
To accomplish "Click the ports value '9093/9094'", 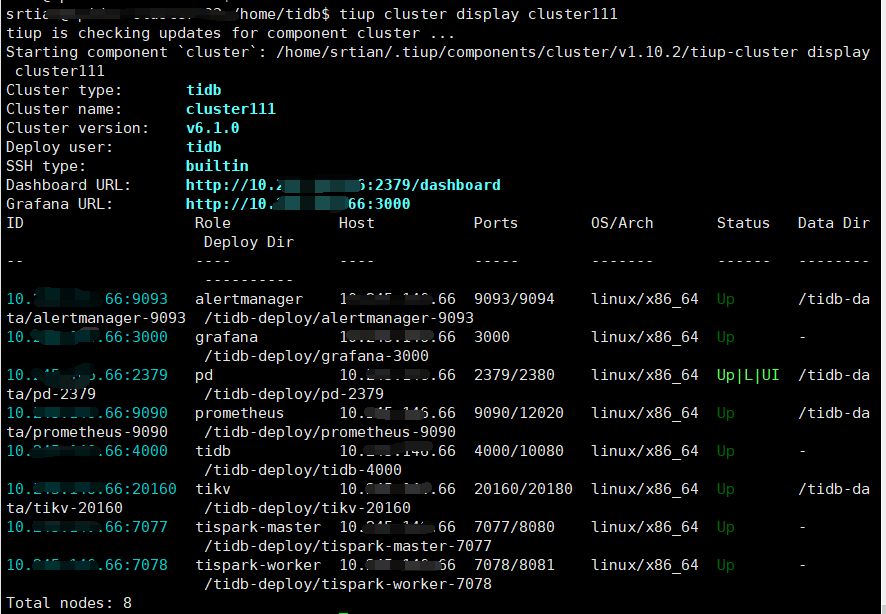I will (x=514, y=299).
